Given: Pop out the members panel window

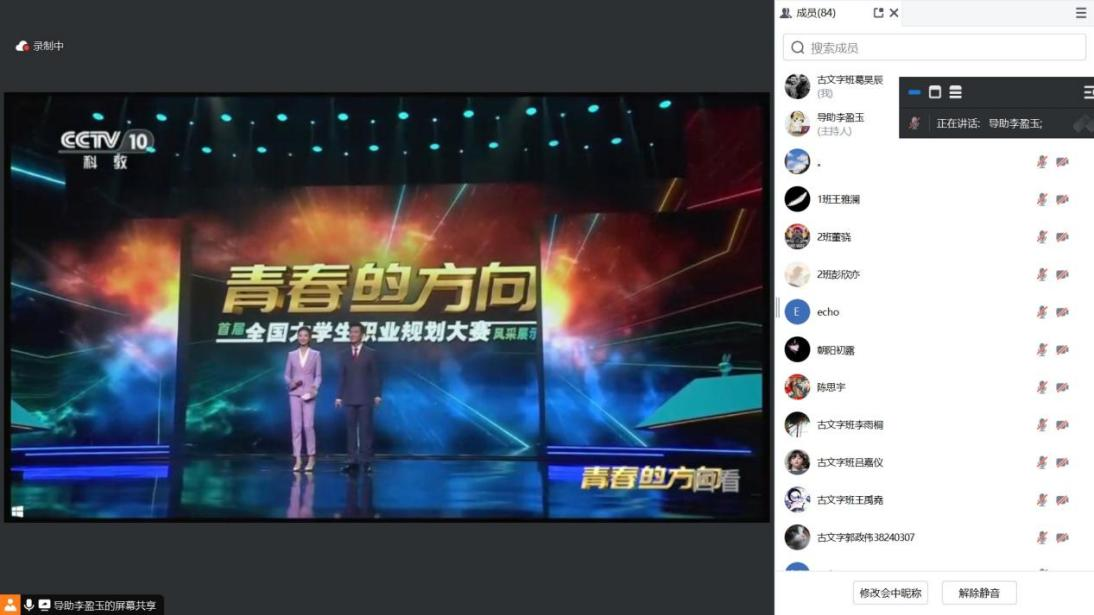Looking at the screenshot, I should click(x=878, y=13).
